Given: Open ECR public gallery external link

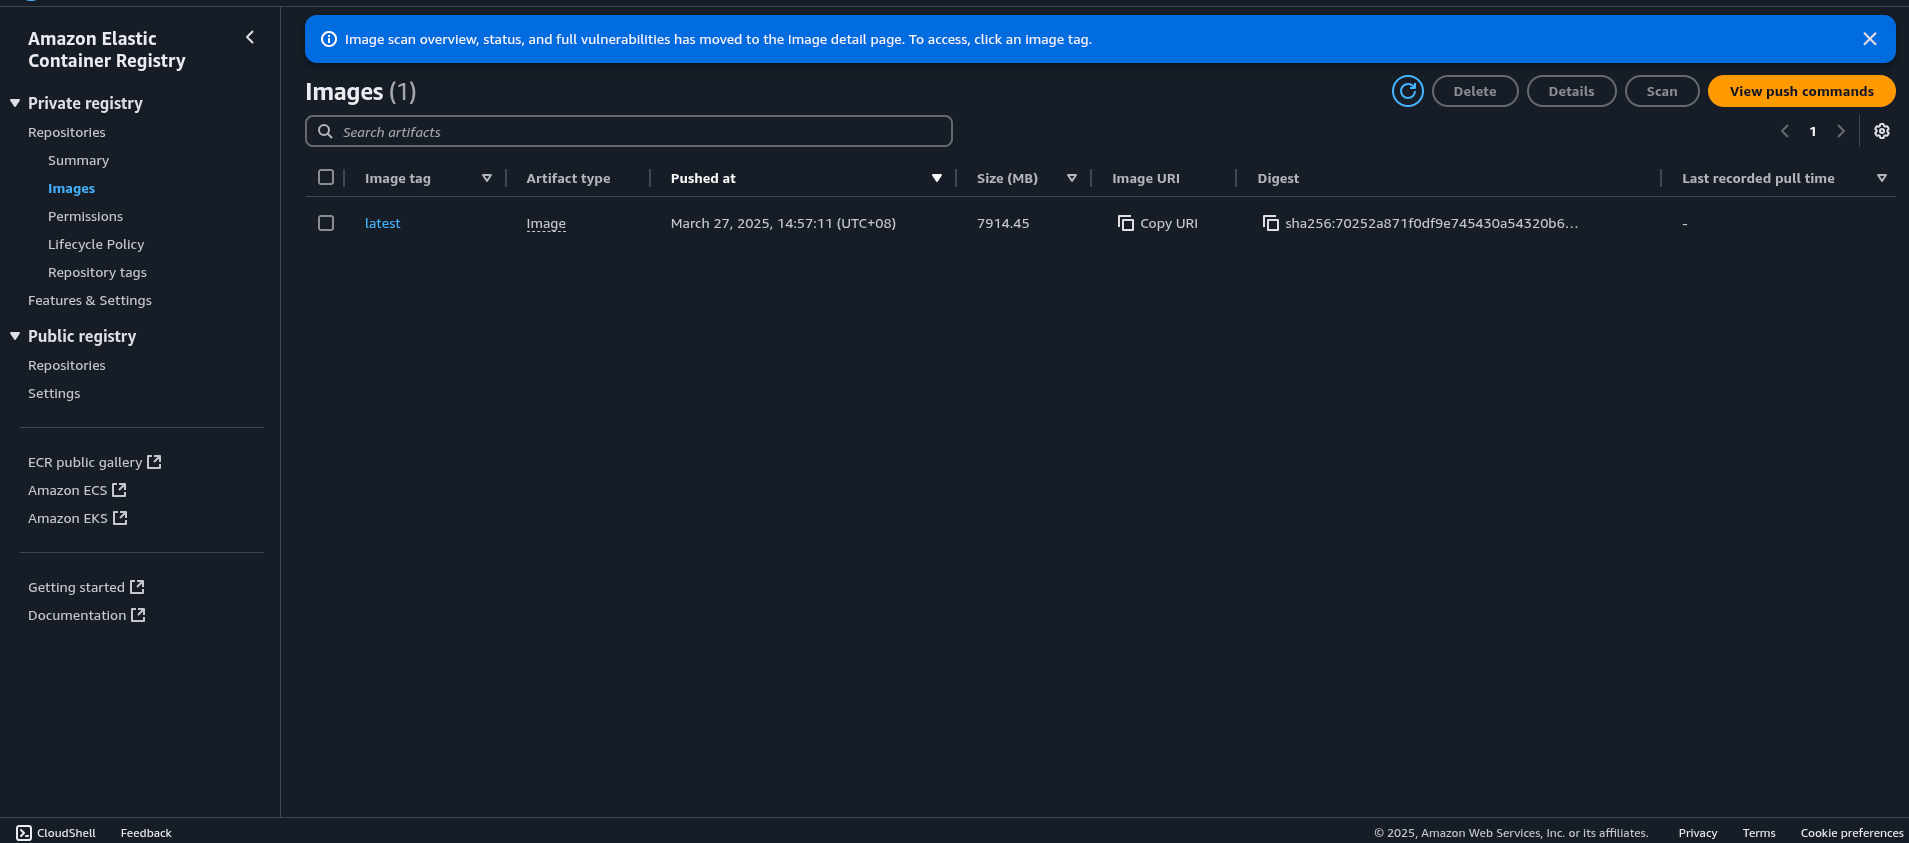Looking at the screenshot, I should (94, 462).
